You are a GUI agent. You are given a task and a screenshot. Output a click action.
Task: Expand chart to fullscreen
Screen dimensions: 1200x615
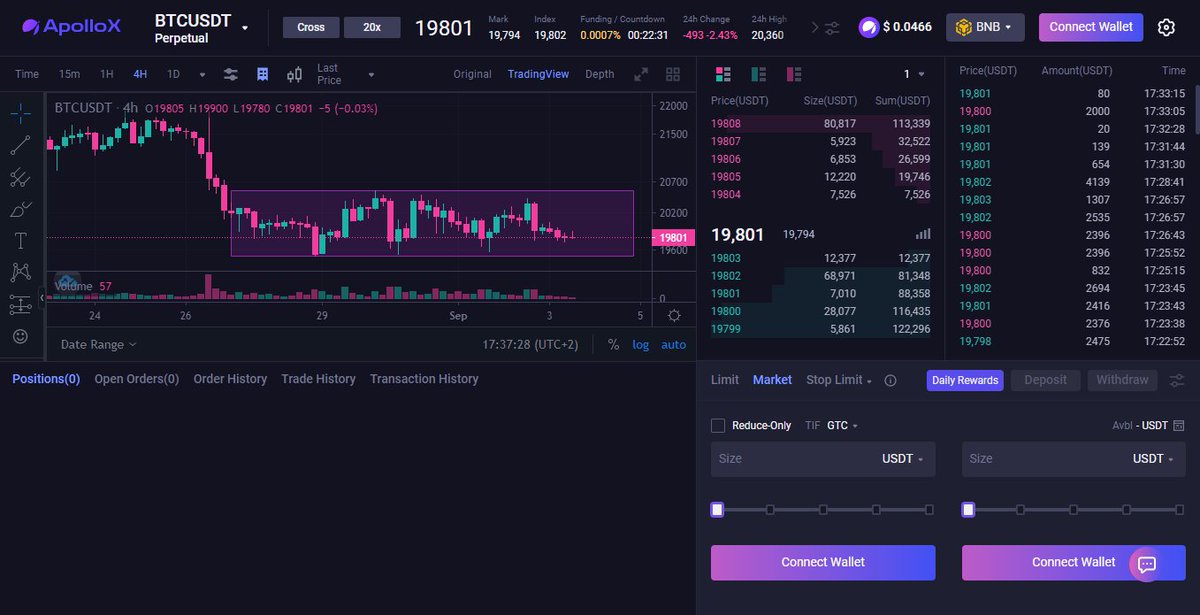641,74
